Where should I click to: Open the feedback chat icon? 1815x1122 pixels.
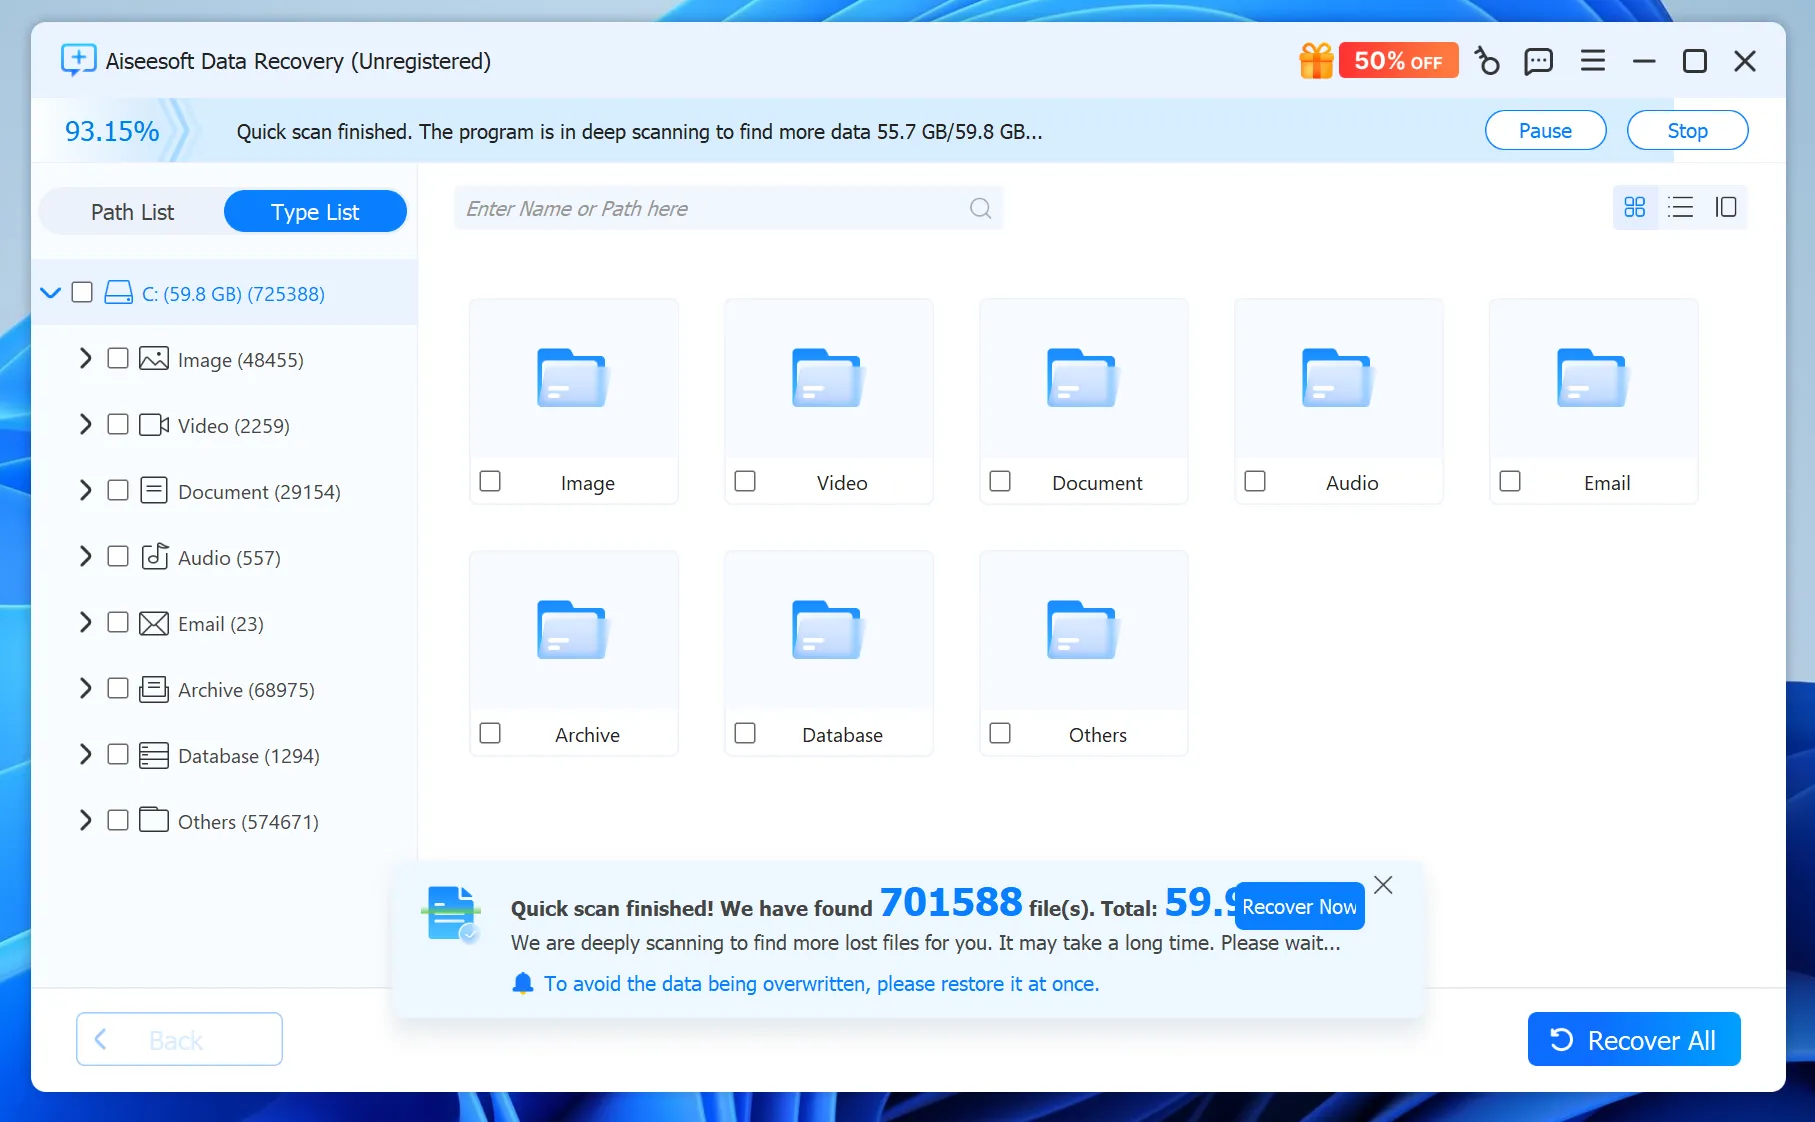pyautogui.click(x=1538, y=61)
